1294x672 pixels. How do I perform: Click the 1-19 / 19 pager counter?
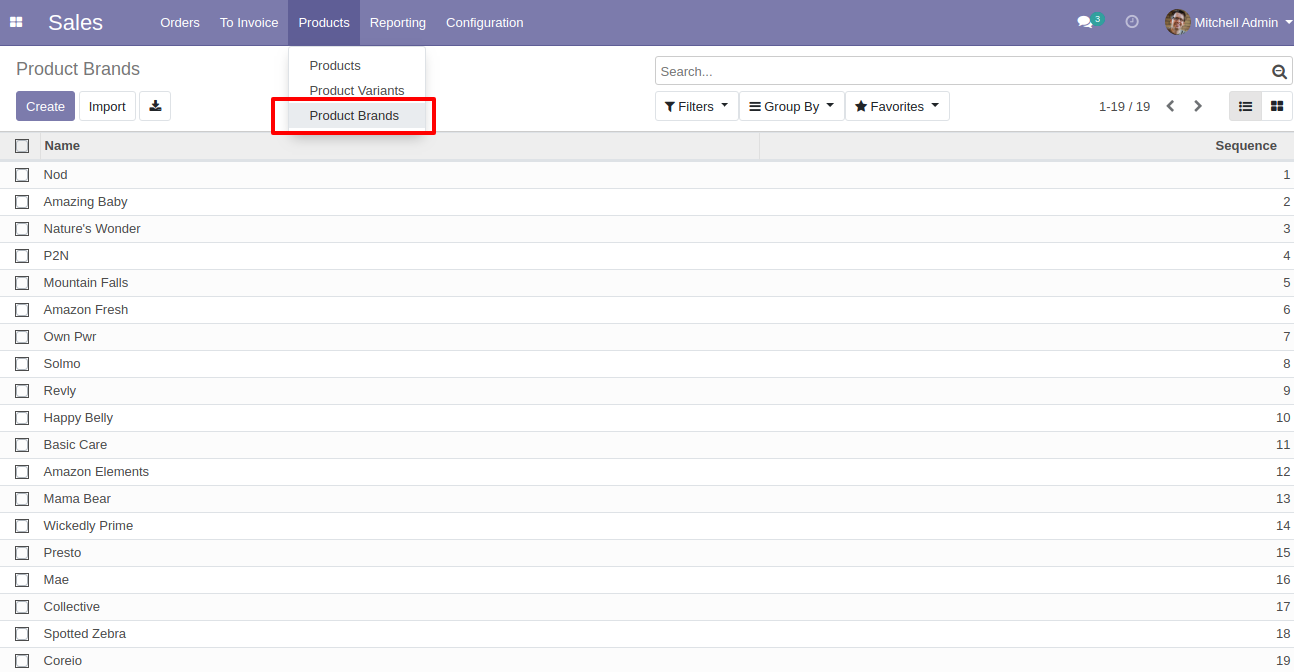[1124, 106]
